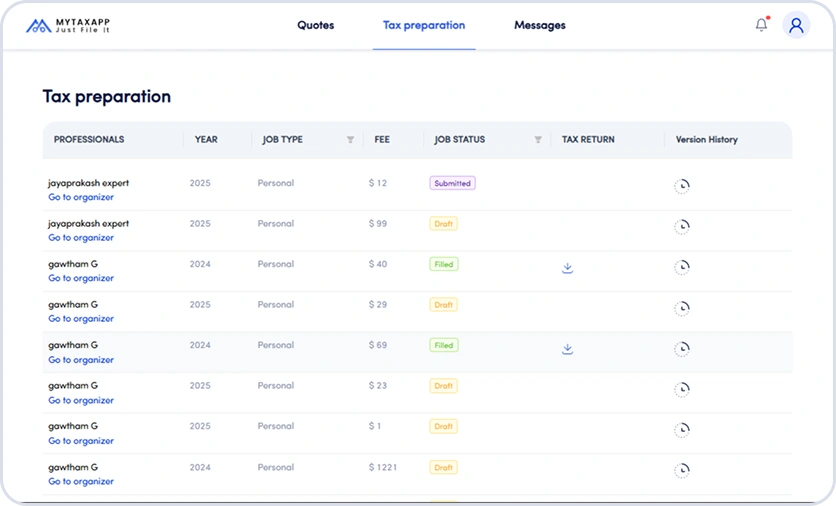This screenshot has width=836, height=506.
Task: Switch to the Messages tab
Action: pos(539,26)
